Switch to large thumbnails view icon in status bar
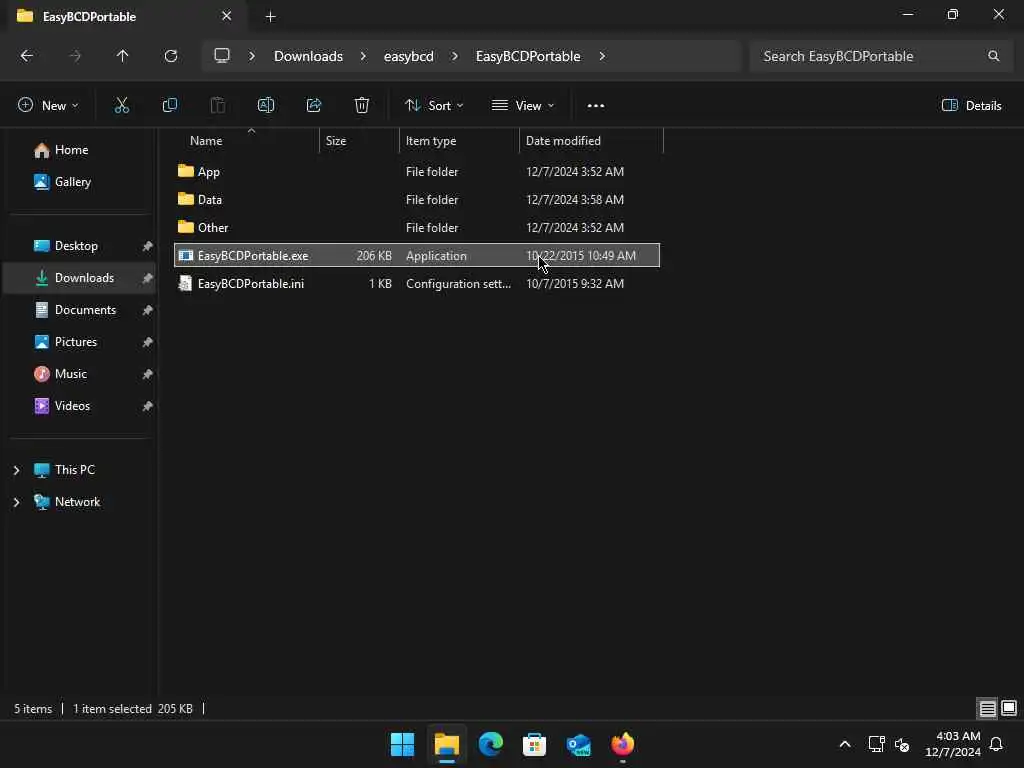The width and height of the screenshot is (1024, 768). pos(1009,709)
